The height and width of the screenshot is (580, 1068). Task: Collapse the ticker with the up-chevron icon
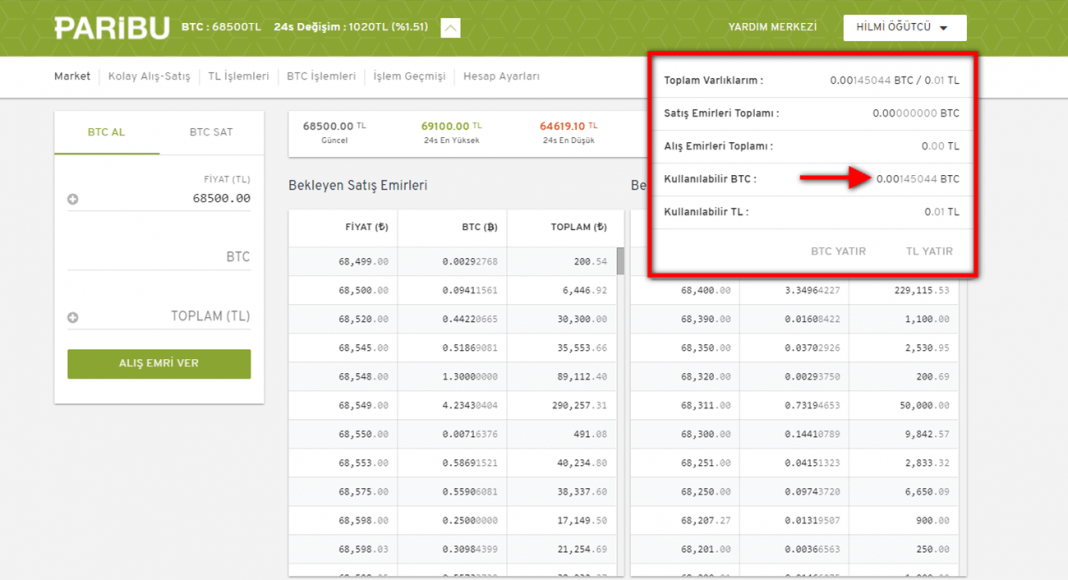click(x=450, y=28)
